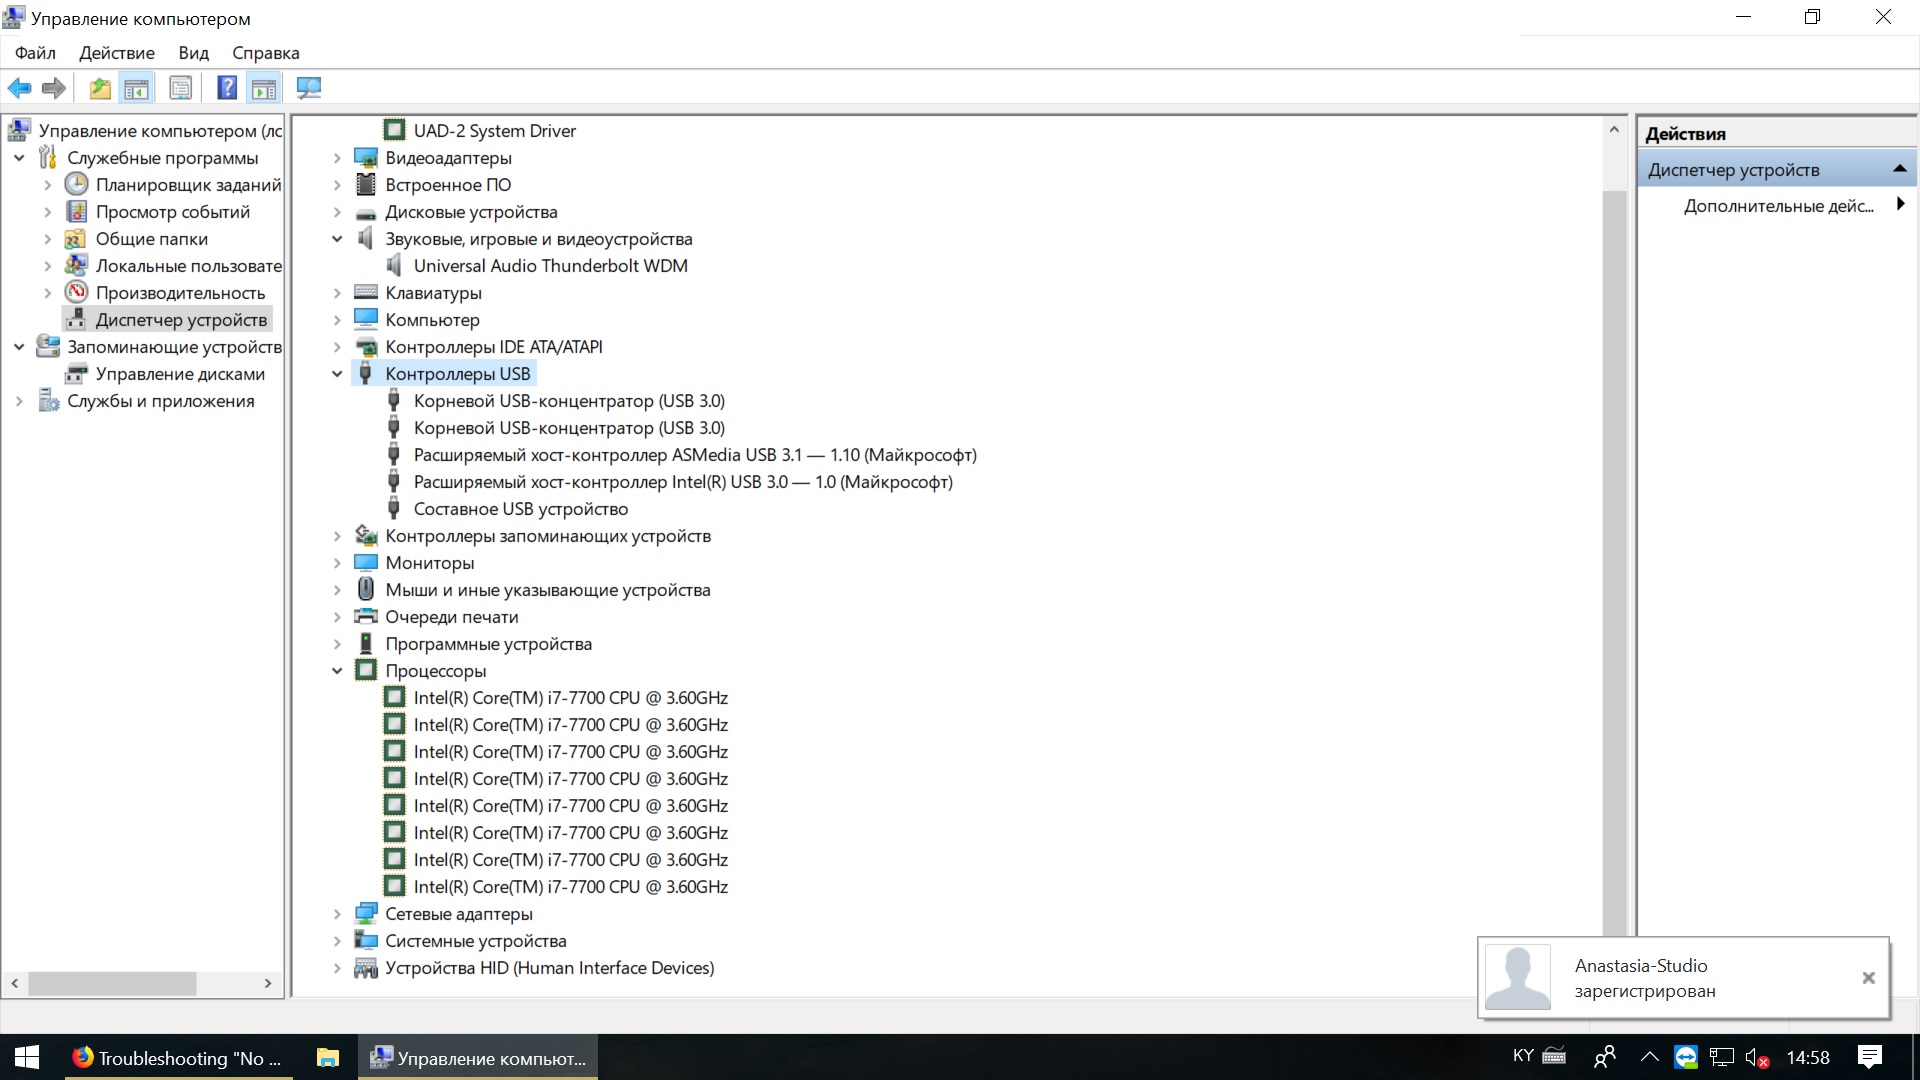Toggle Show/Hide Console Tree toolbar button
This screenshot has width=1920, height=1080.
[x=137, y=88]
